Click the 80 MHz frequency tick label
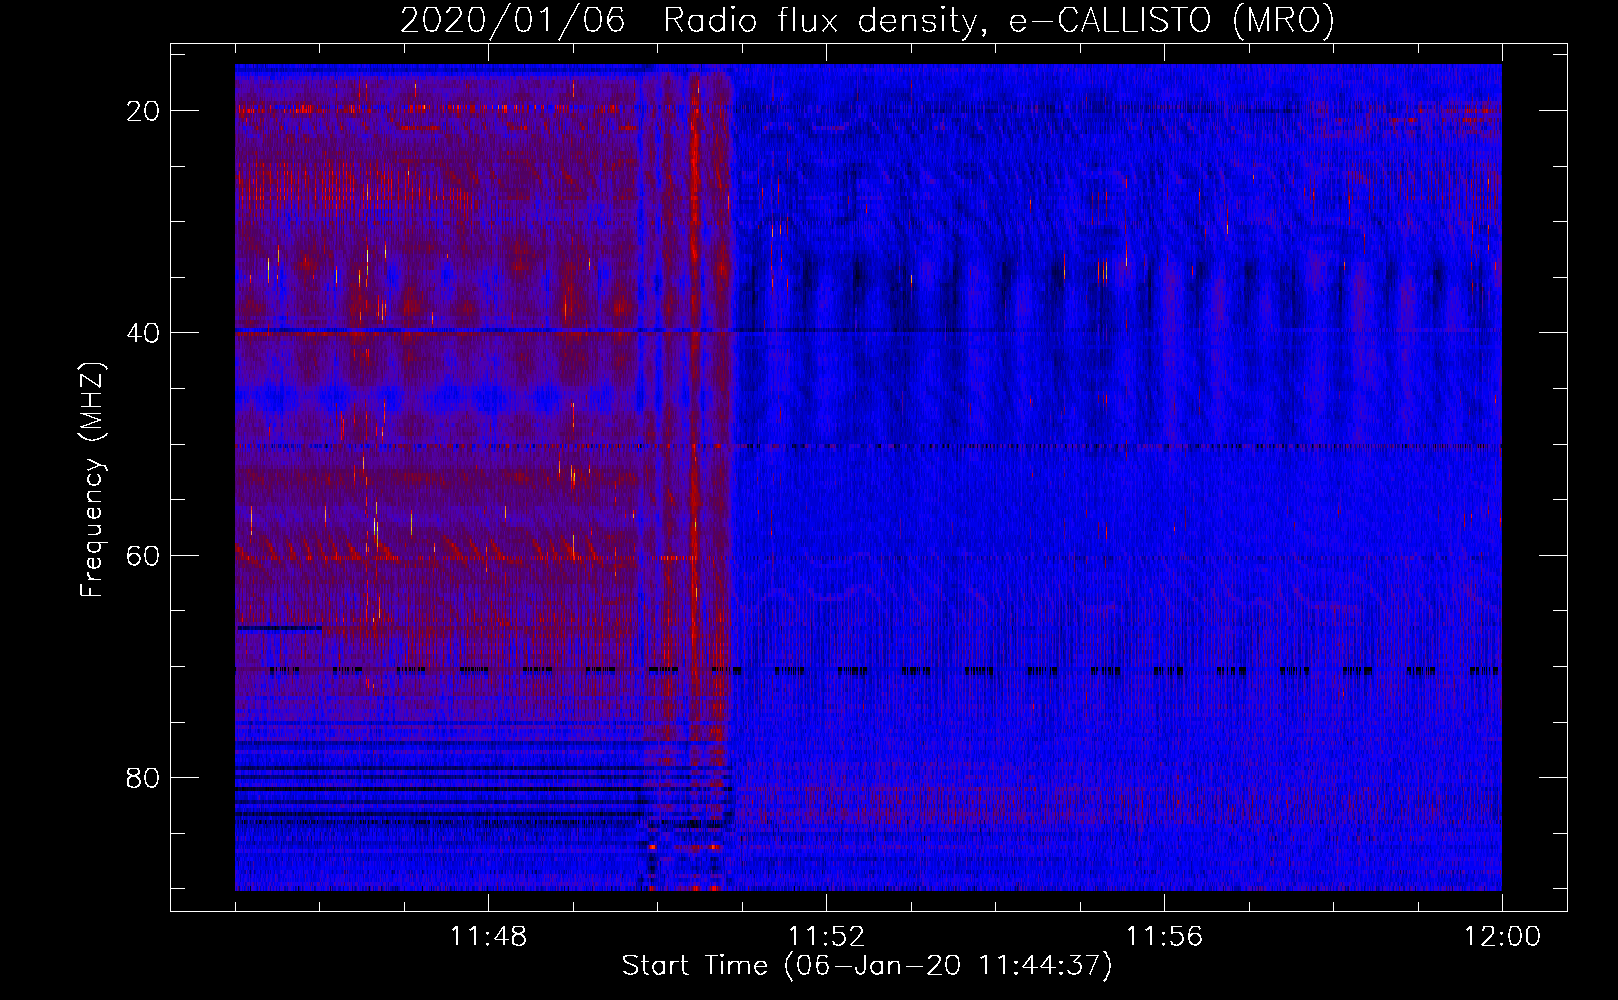This screenshot has width=1618, height=1000. coord(144,778)
